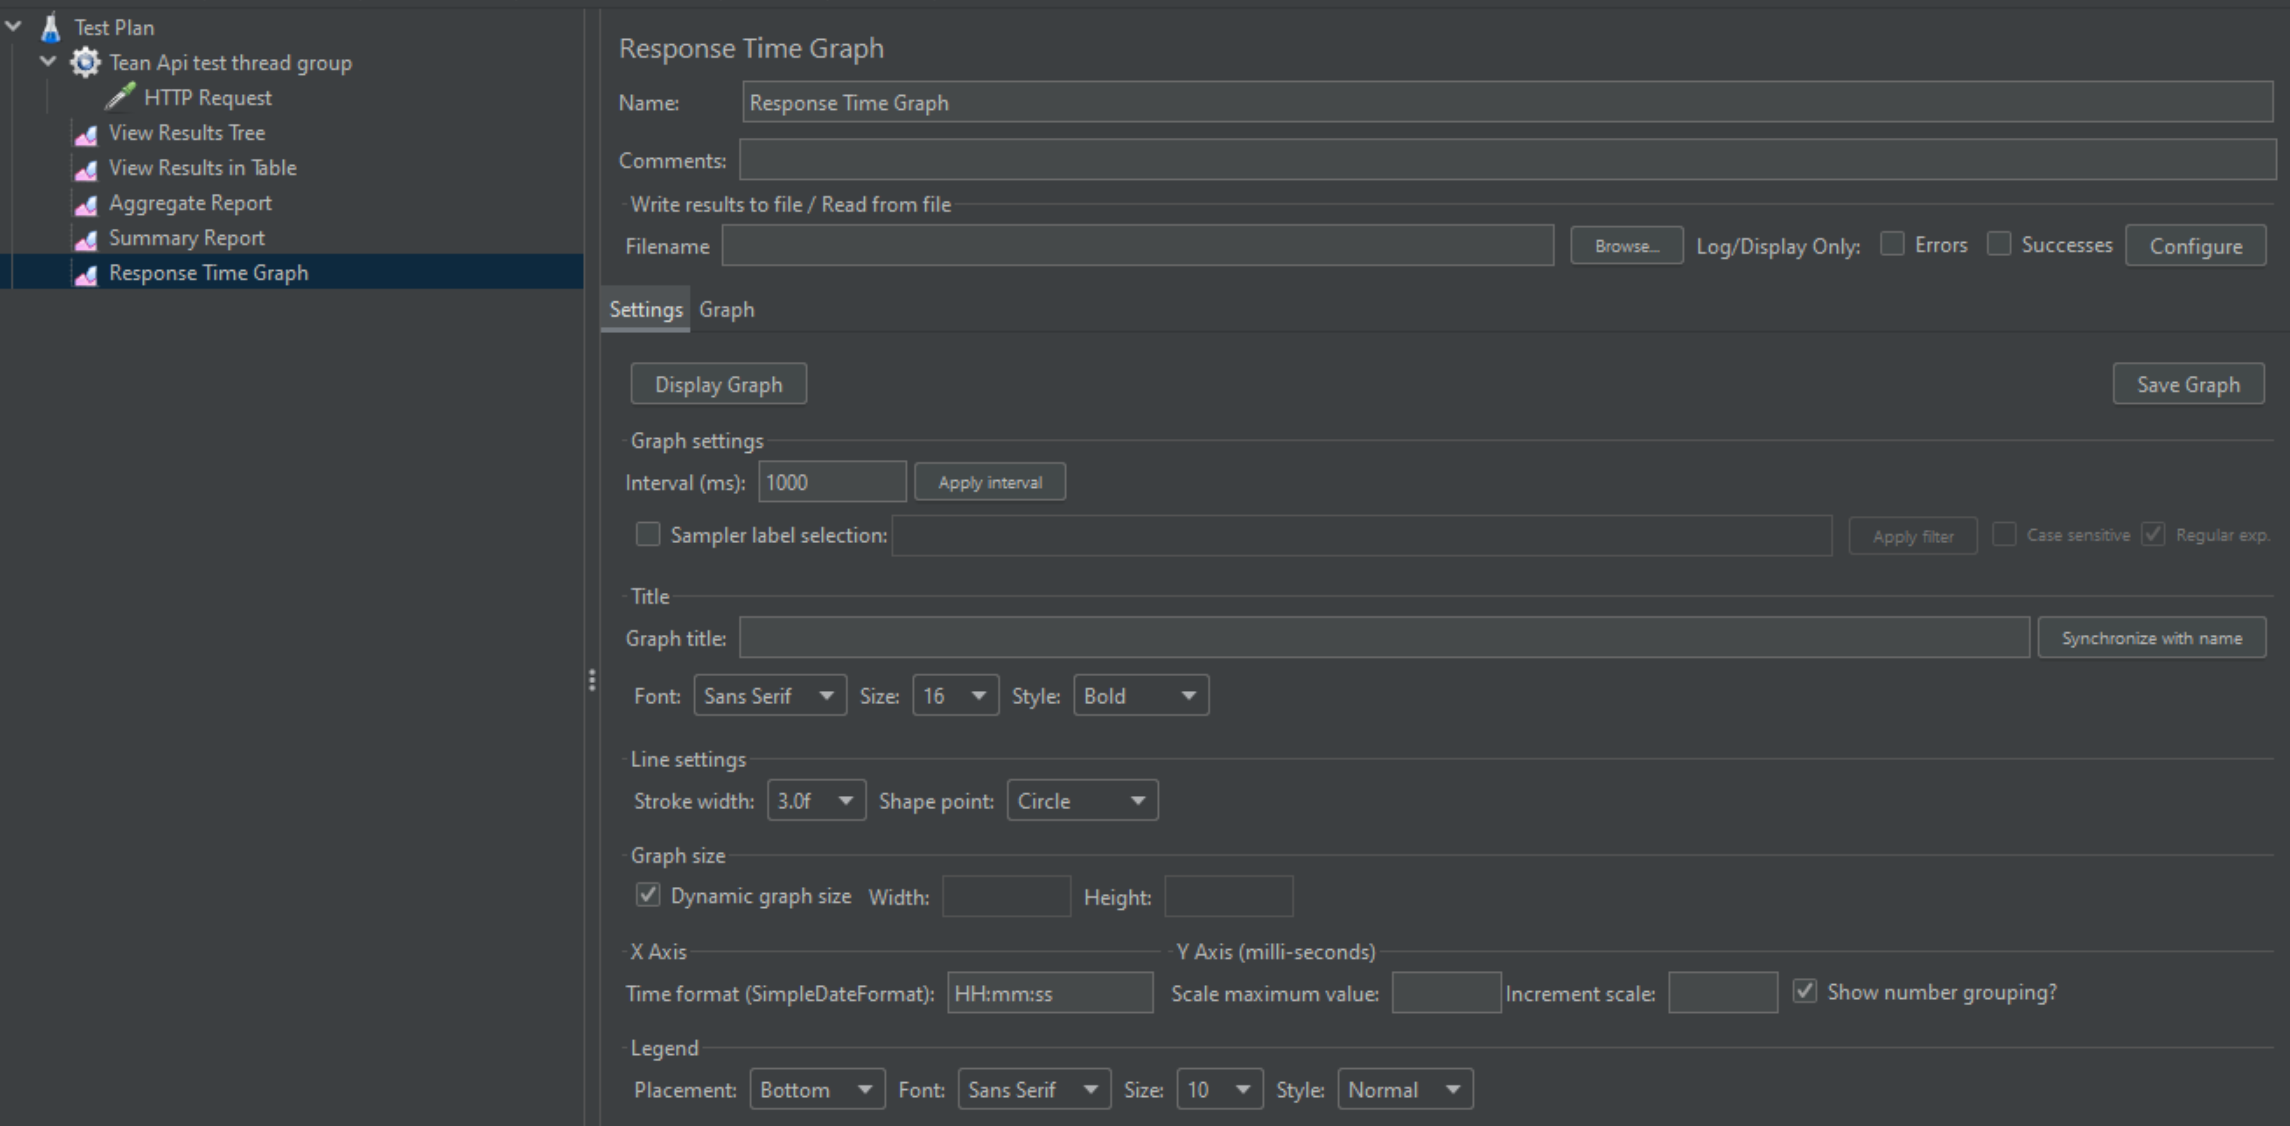
Task: Click the Response Time Graph tree icon
Action: coord(87,274)
